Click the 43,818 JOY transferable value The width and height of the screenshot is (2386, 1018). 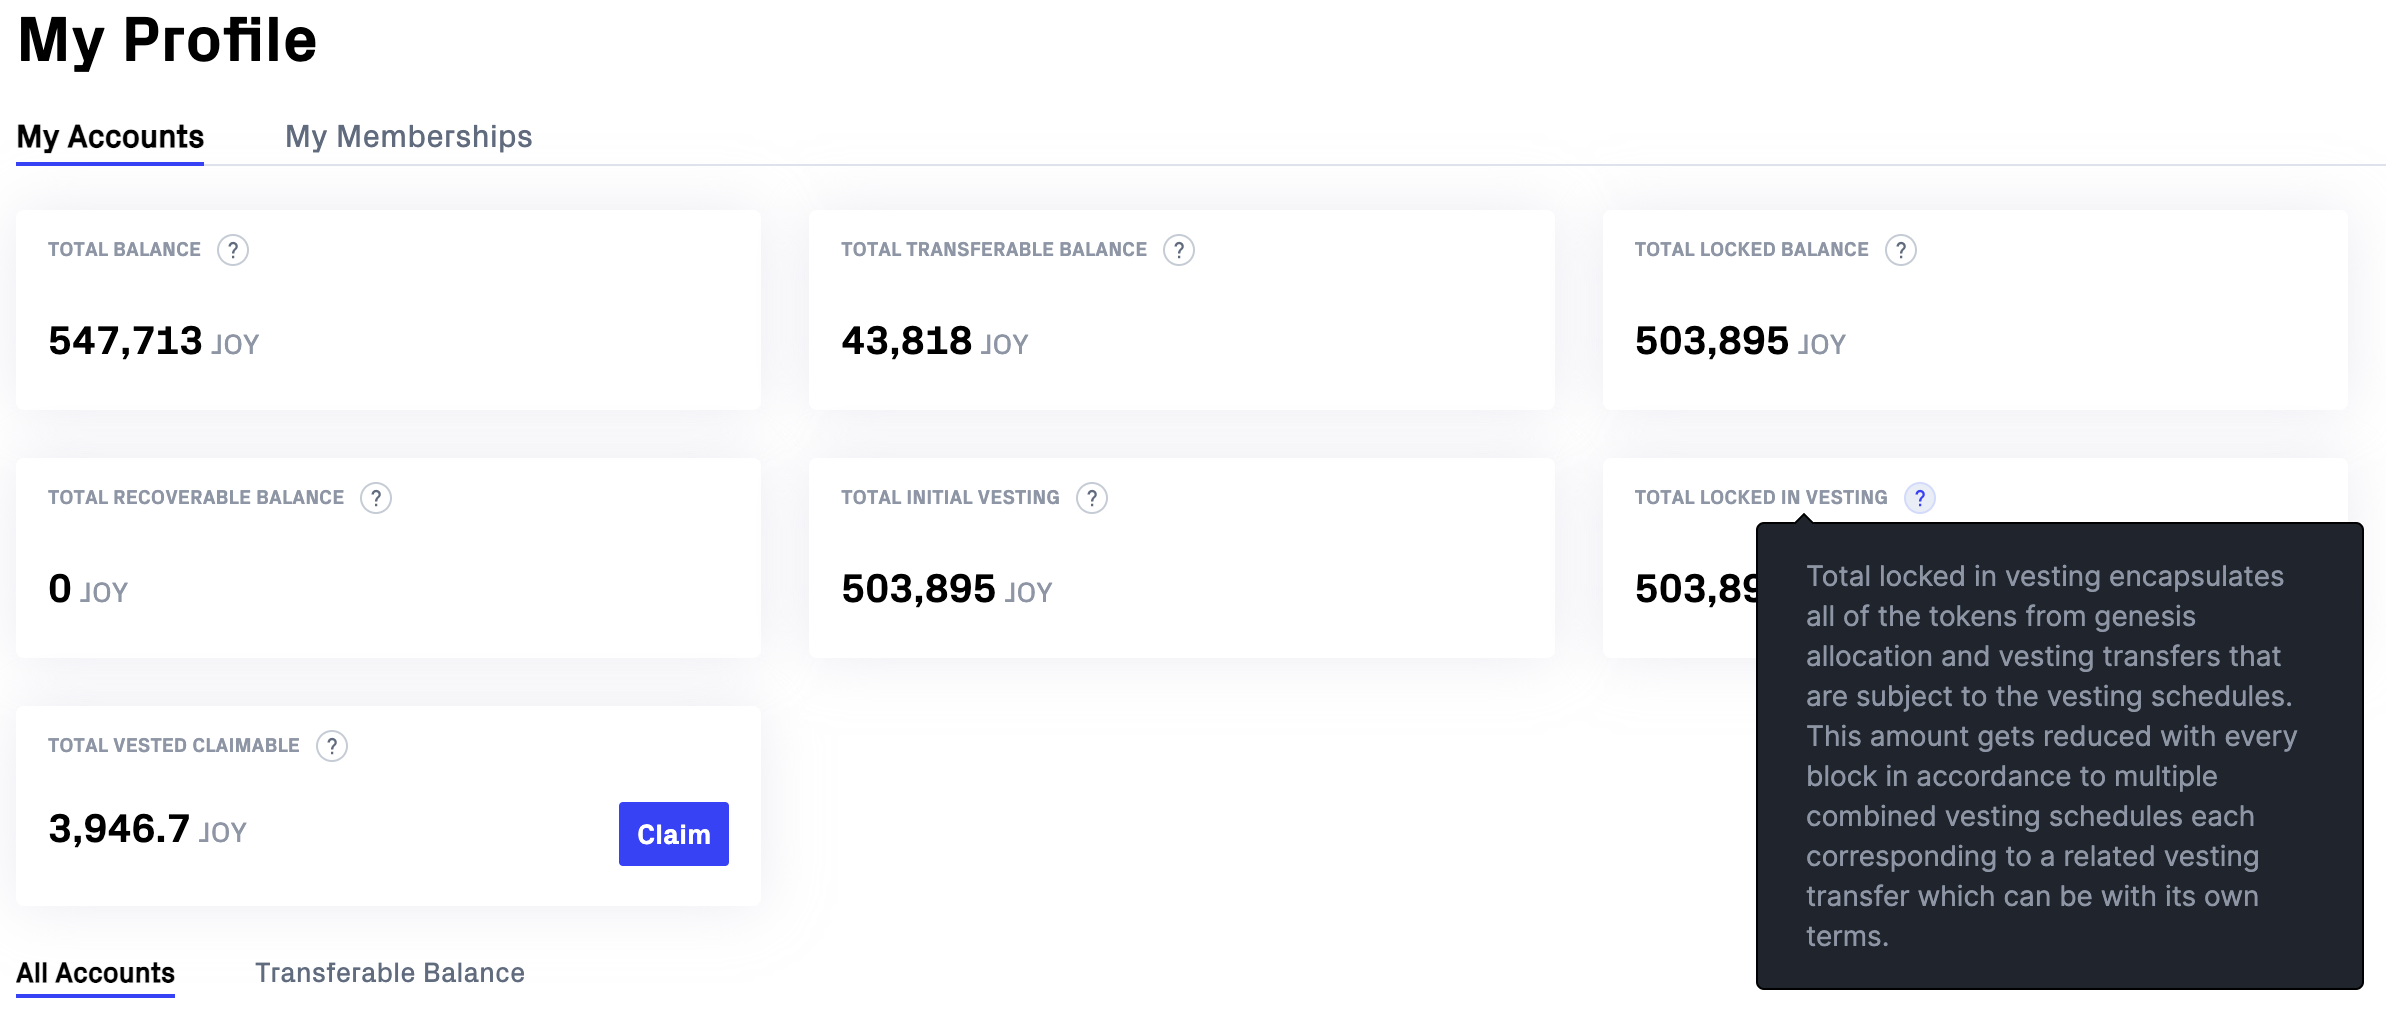(x=933, y=341)
